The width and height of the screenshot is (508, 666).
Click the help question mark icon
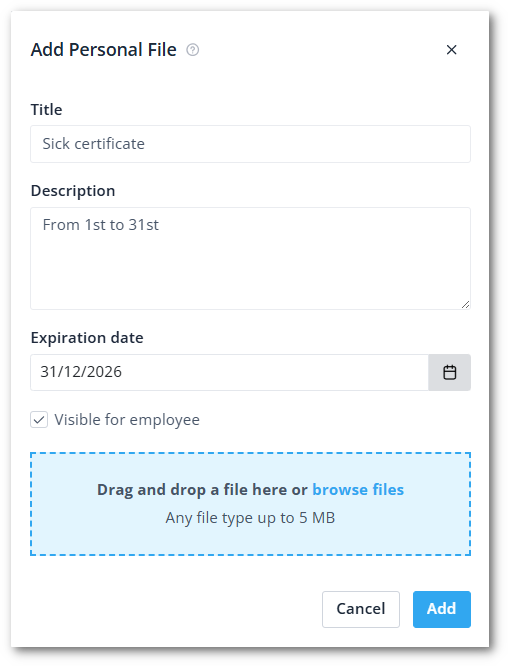click(x=192, y=50)
